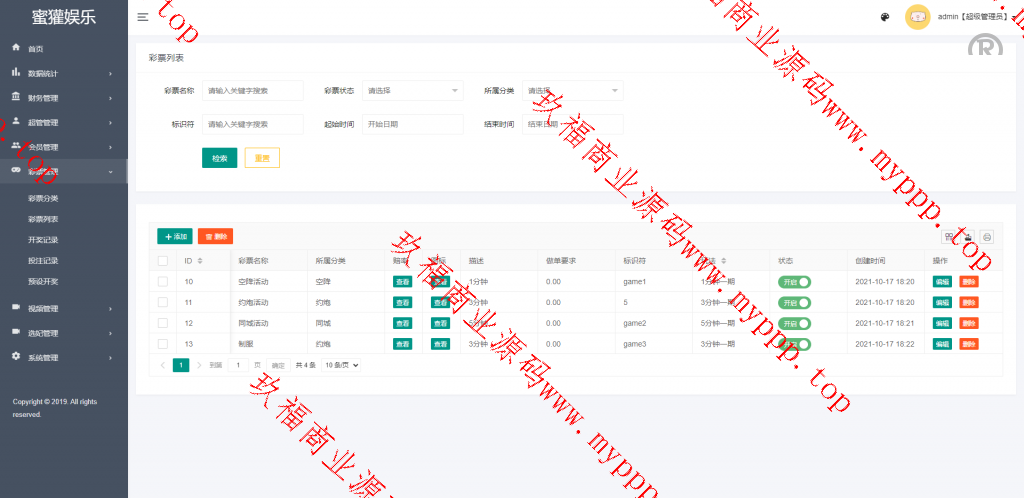Check the checkbox for row ID 12
The image size is (1024, 498).
[163, 323]
